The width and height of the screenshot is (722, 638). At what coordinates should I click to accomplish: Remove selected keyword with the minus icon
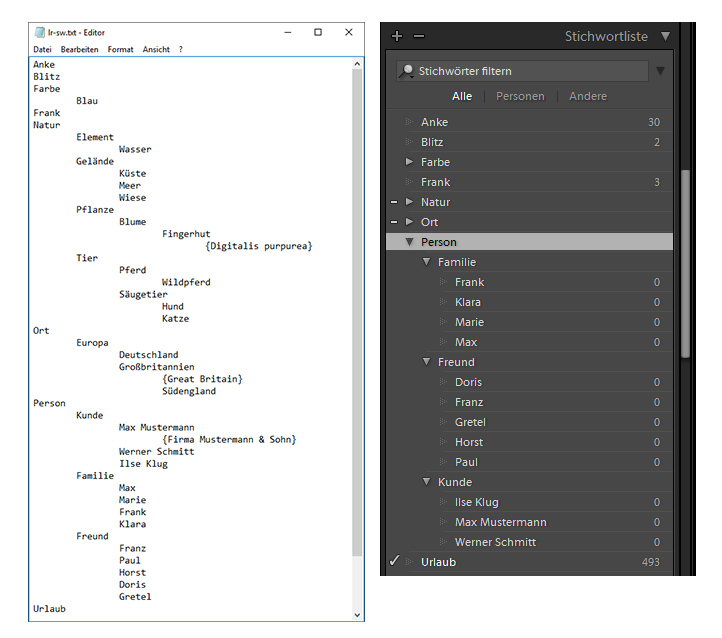tap(419, 36)
